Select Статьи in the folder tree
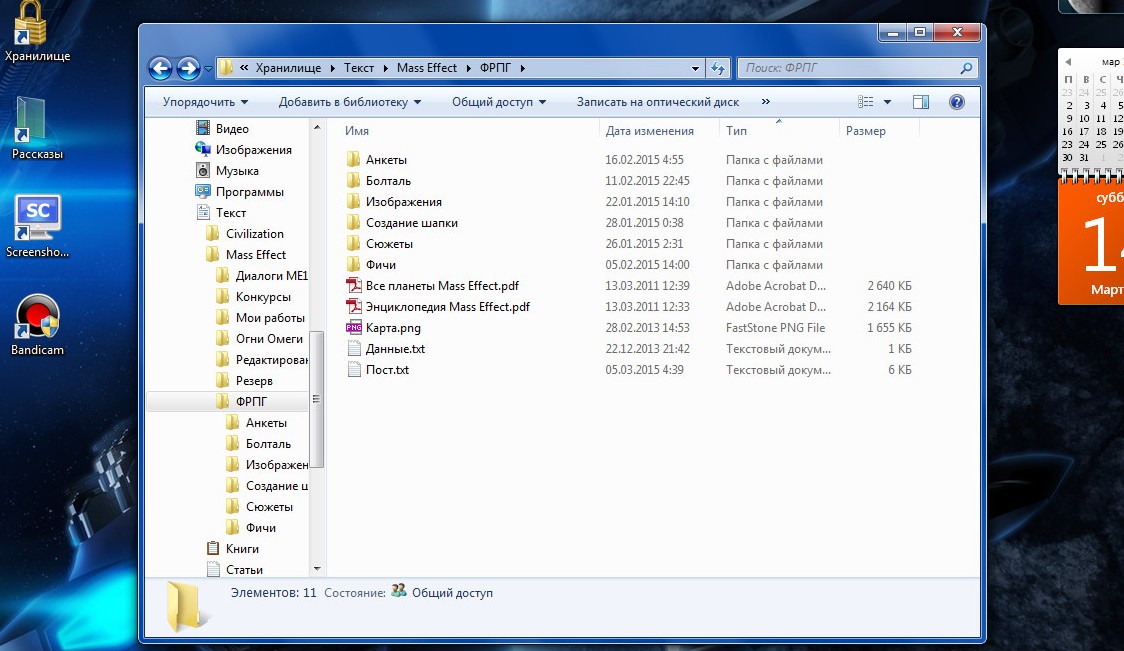 [x=244, y=569]
